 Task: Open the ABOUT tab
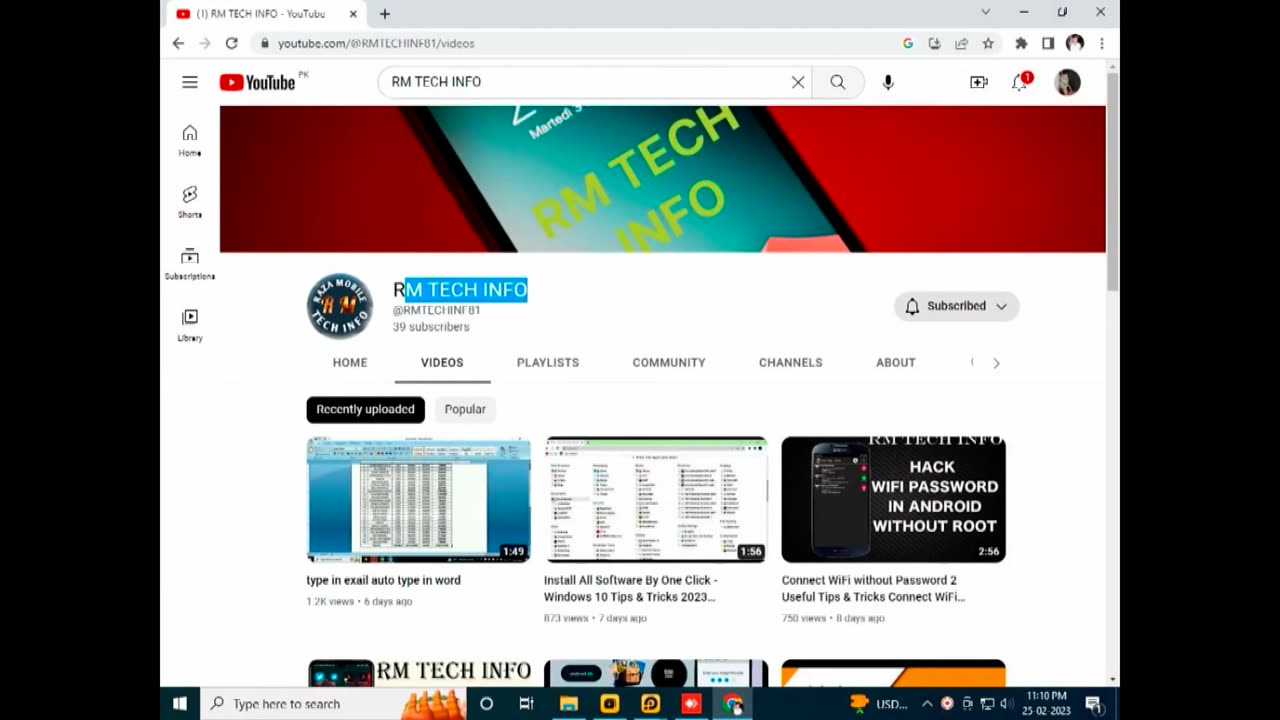(x=896, y=362)
